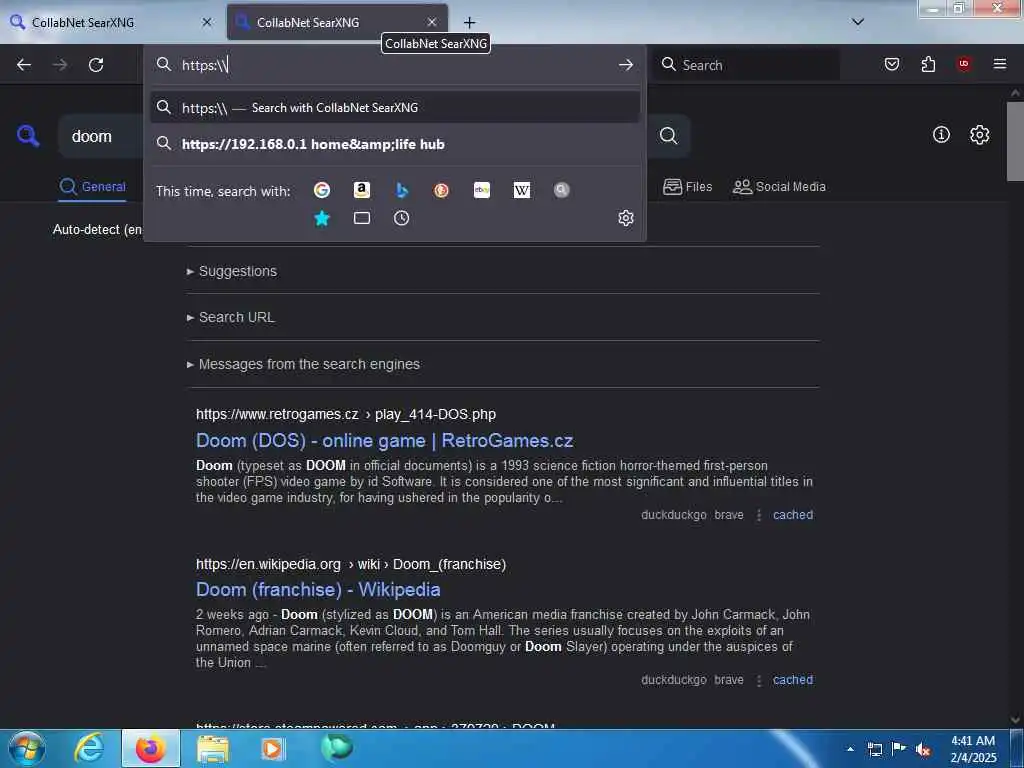Click the address bar text field
This screenshot has height=768, width=1024.
pyautogui.click(x=395, y=65)
